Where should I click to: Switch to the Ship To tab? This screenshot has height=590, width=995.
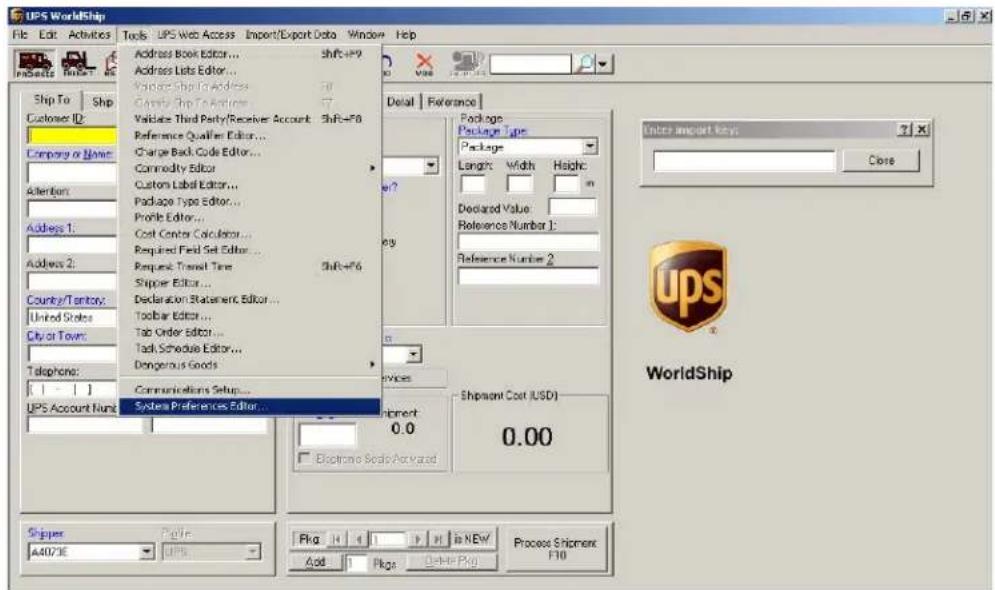point(51,100)
